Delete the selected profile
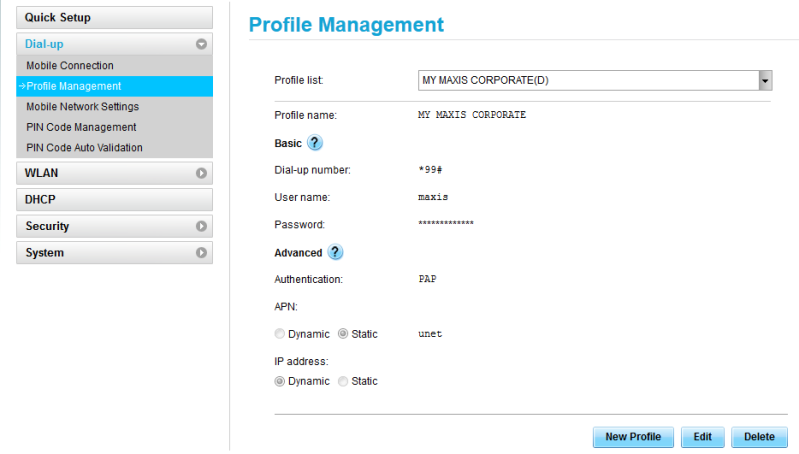 pyautogui.click(x=759, y=437)
